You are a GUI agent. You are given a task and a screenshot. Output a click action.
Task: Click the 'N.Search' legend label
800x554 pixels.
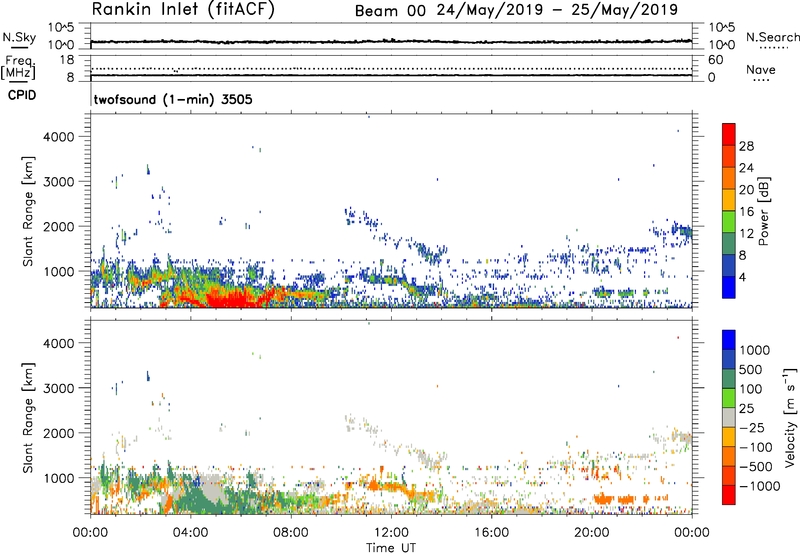773,37
